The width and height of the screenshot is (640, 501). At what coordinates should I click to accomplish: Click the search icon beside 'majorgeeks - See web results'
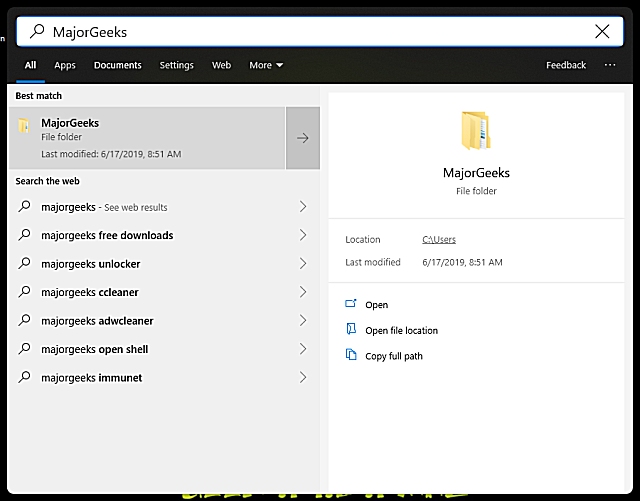(x=24, y=207)
